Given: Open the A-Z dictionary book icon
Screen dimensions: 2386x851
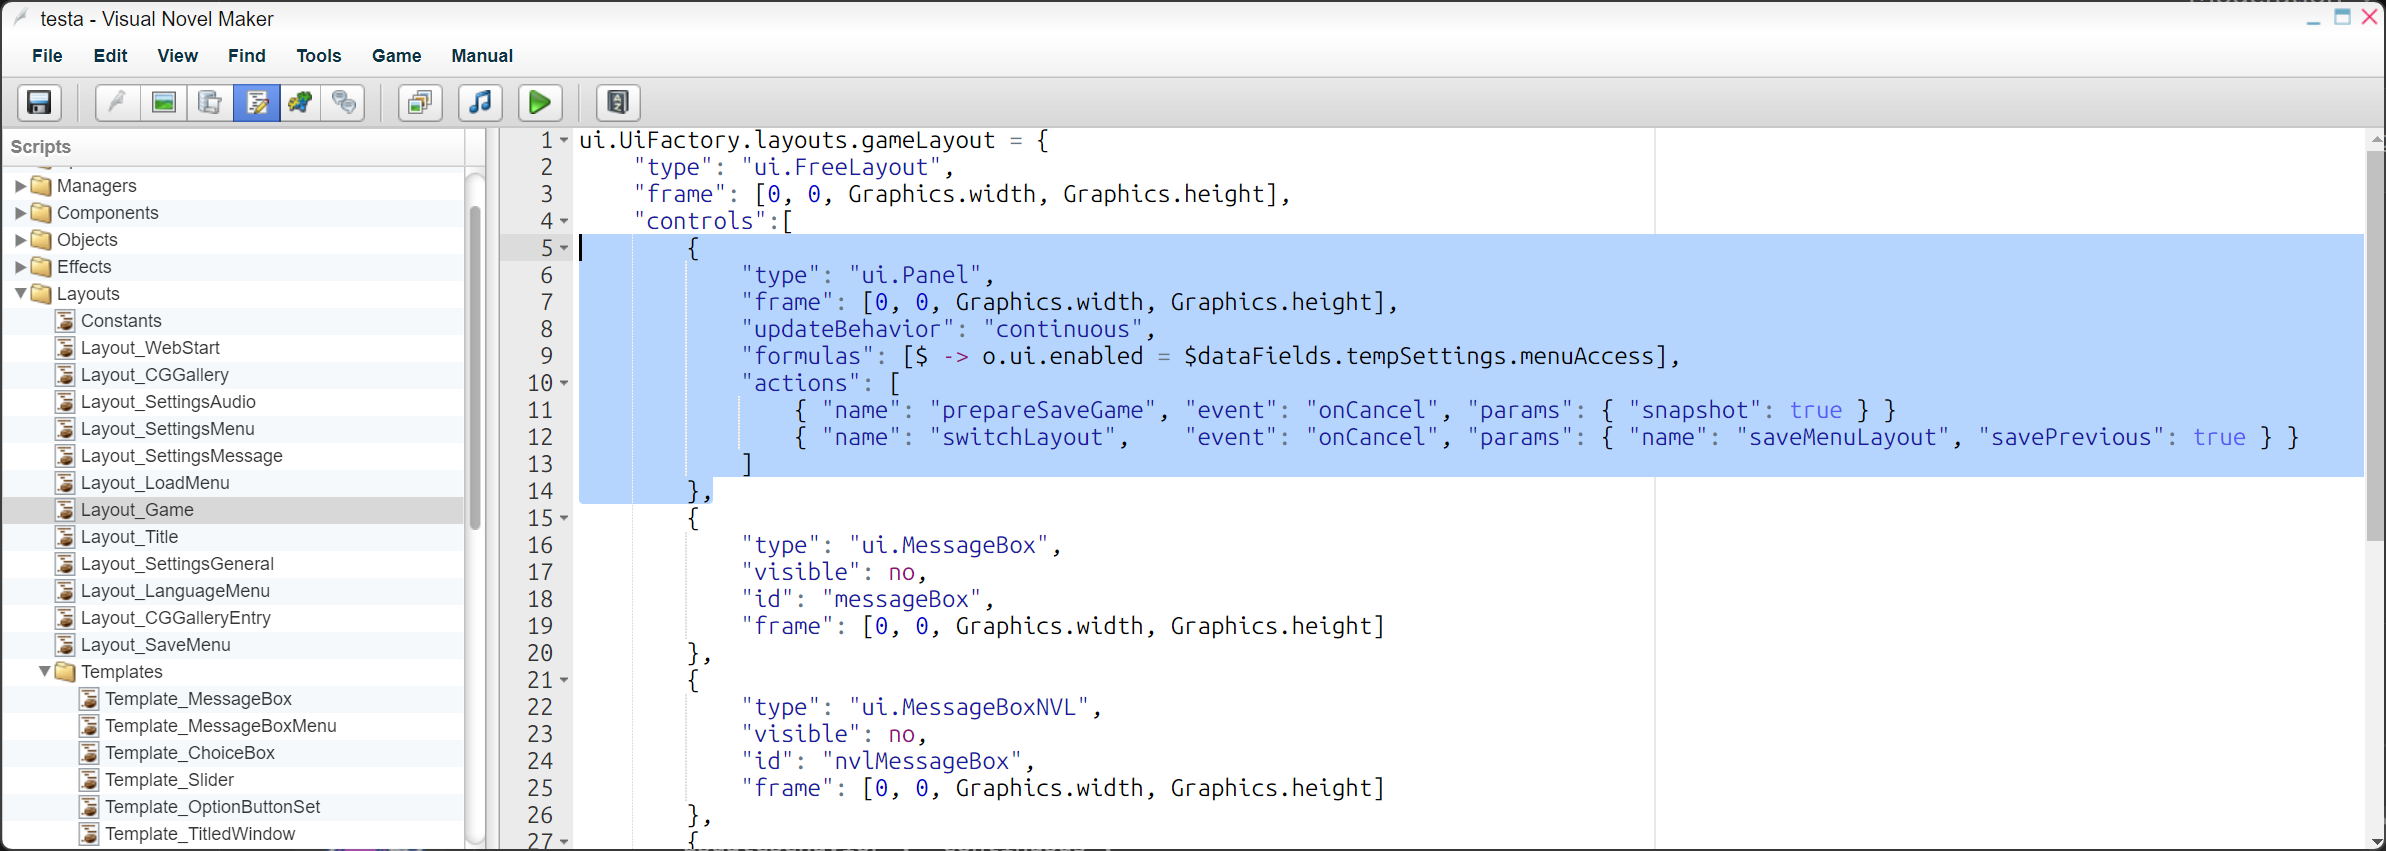Looking at the screenshot, I should (x=618, y=102).
